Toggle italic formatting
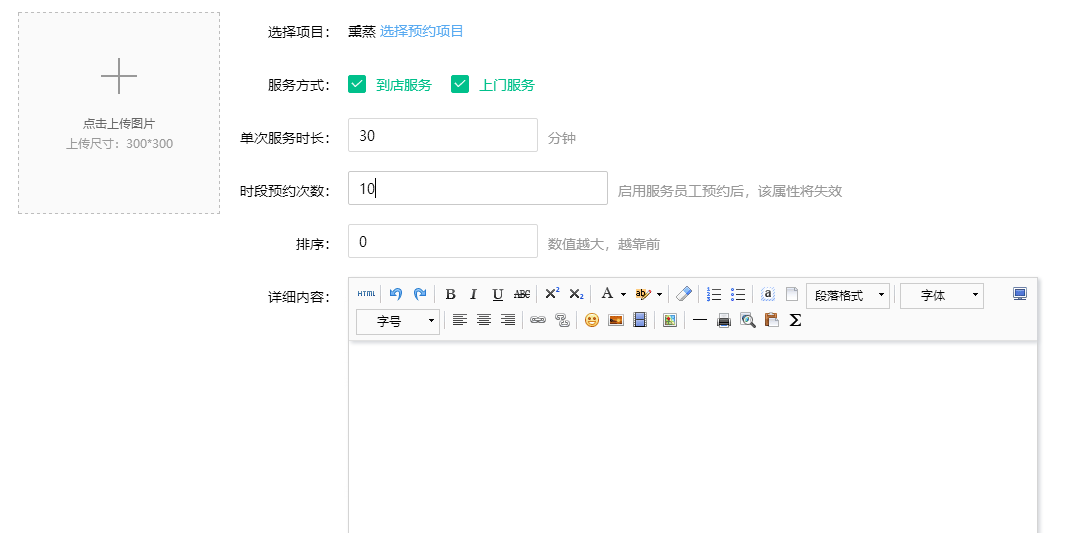 473,295
